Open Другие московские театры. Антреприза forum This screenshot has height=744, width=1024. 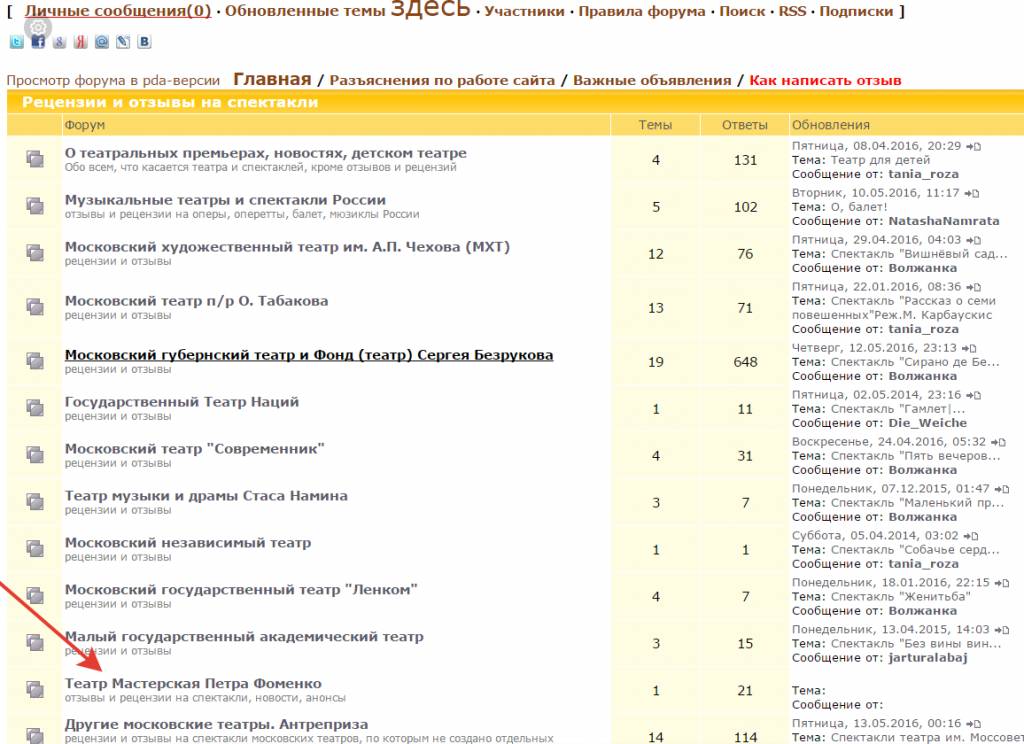pyautogui.click(x=216, y=724)
